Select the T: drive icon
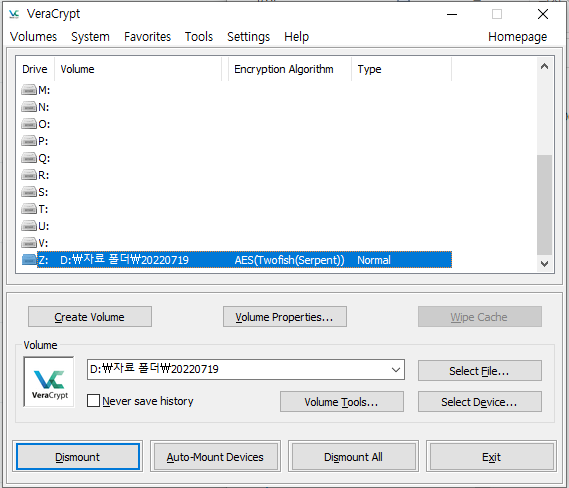This screenshot has height=488, width=569. [x=29, y=209]
